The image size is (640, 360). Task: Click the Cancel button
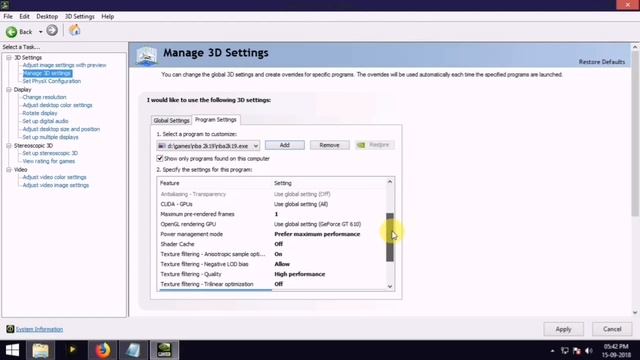click(x=612, y=329)
